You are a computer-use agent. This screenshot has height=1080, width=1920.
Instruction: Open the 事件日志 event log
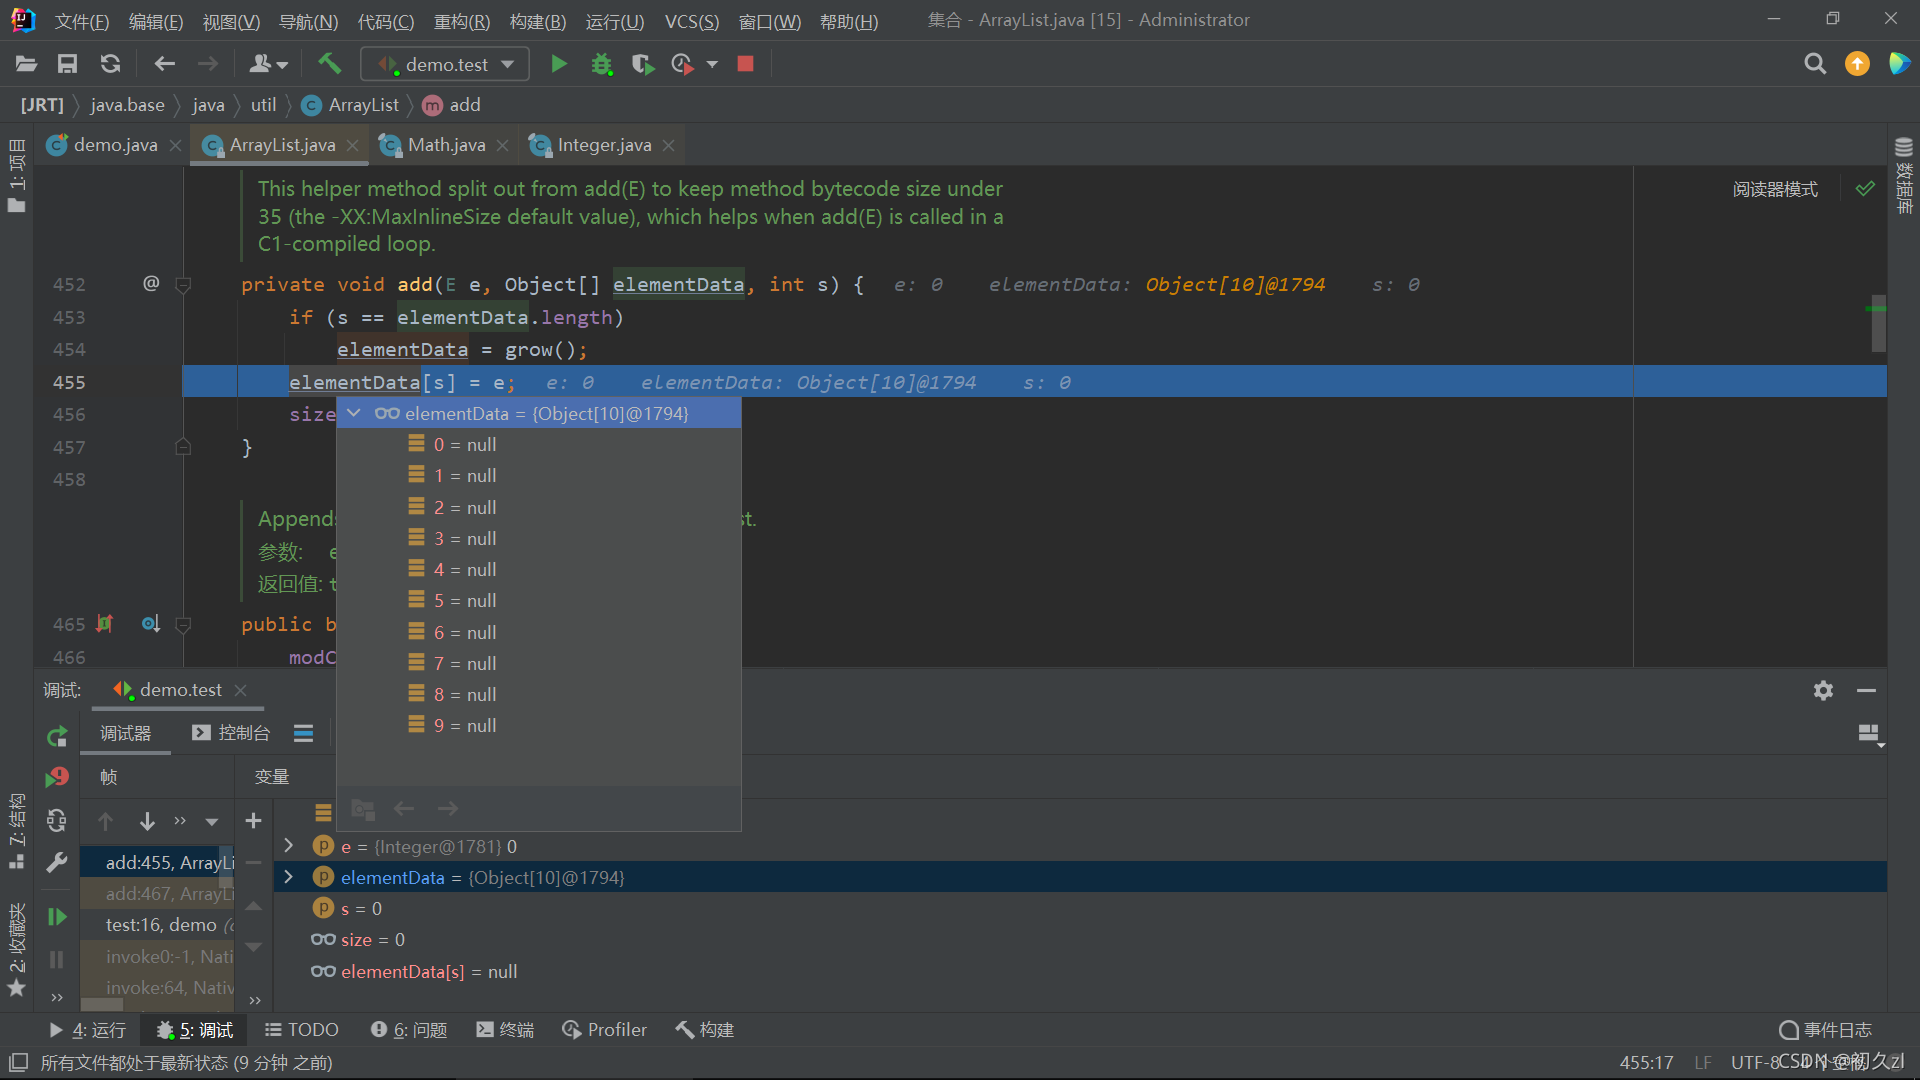[1826, 1030]
